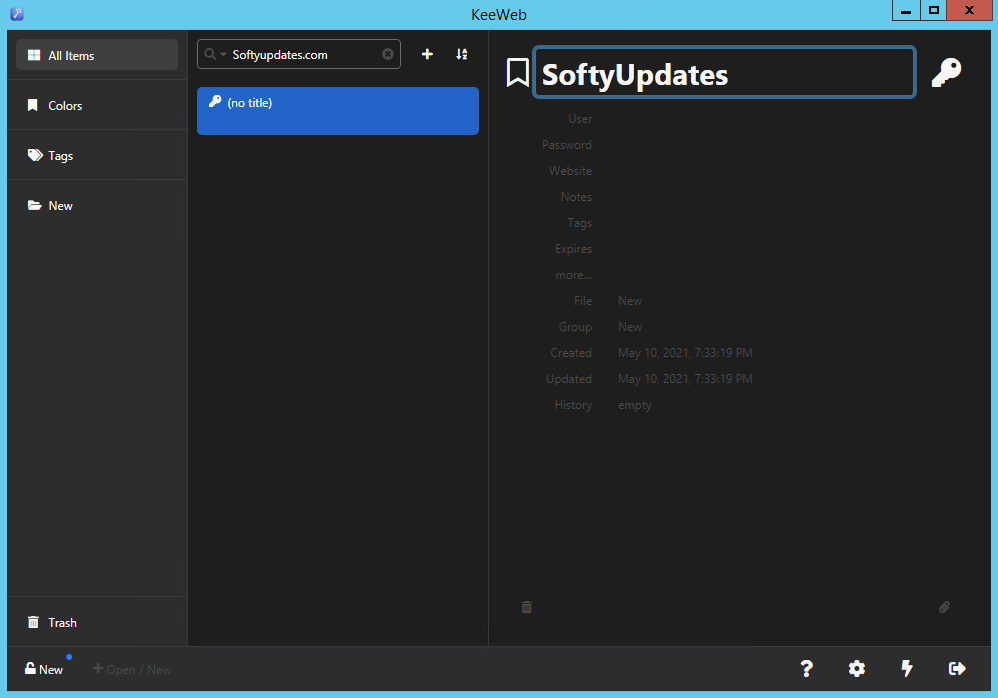This screenshot has height=698, width=998.
Task: Edit the SoftyUpdates title field
Action: pos(724,72)
